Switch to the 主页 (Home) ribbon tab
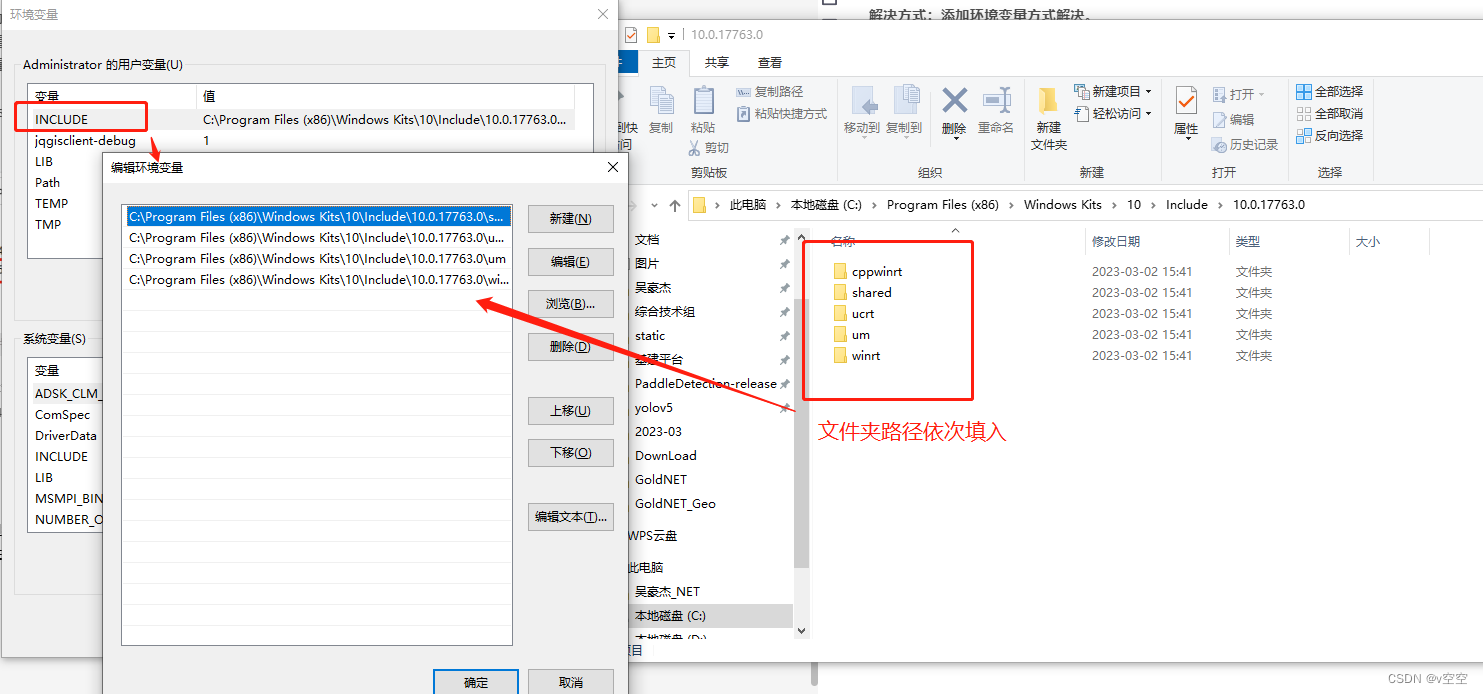 tap(664, 62)
